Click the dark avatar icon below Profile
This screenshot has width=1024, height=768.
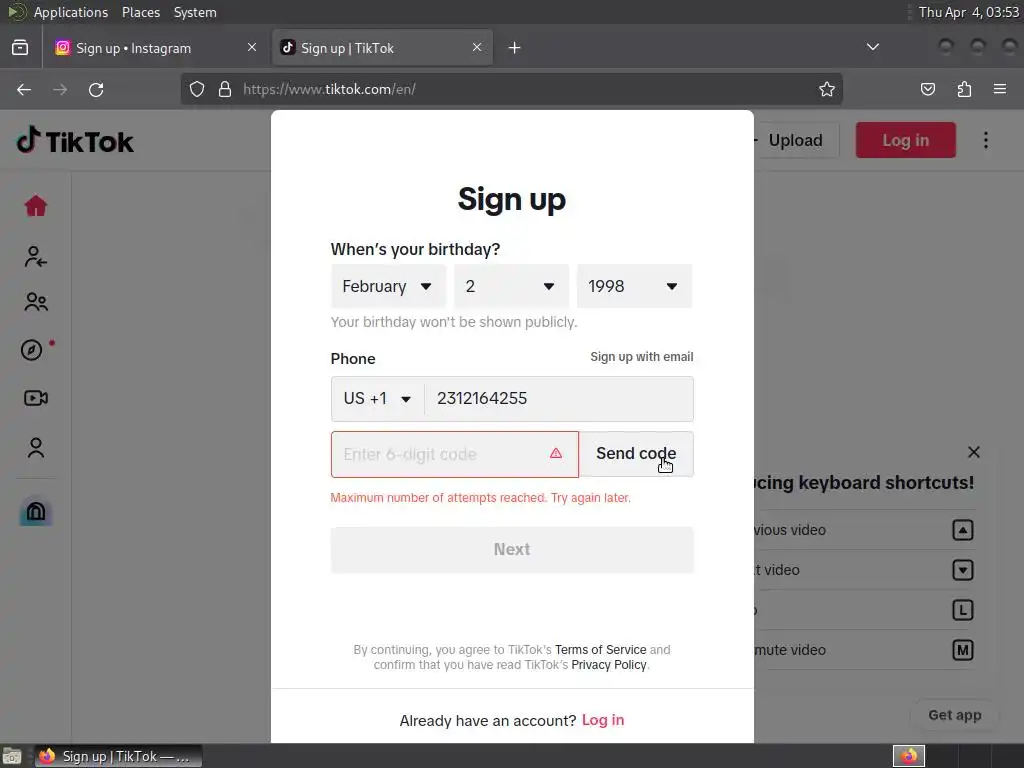pyautogui.click(x=36, y=512)
